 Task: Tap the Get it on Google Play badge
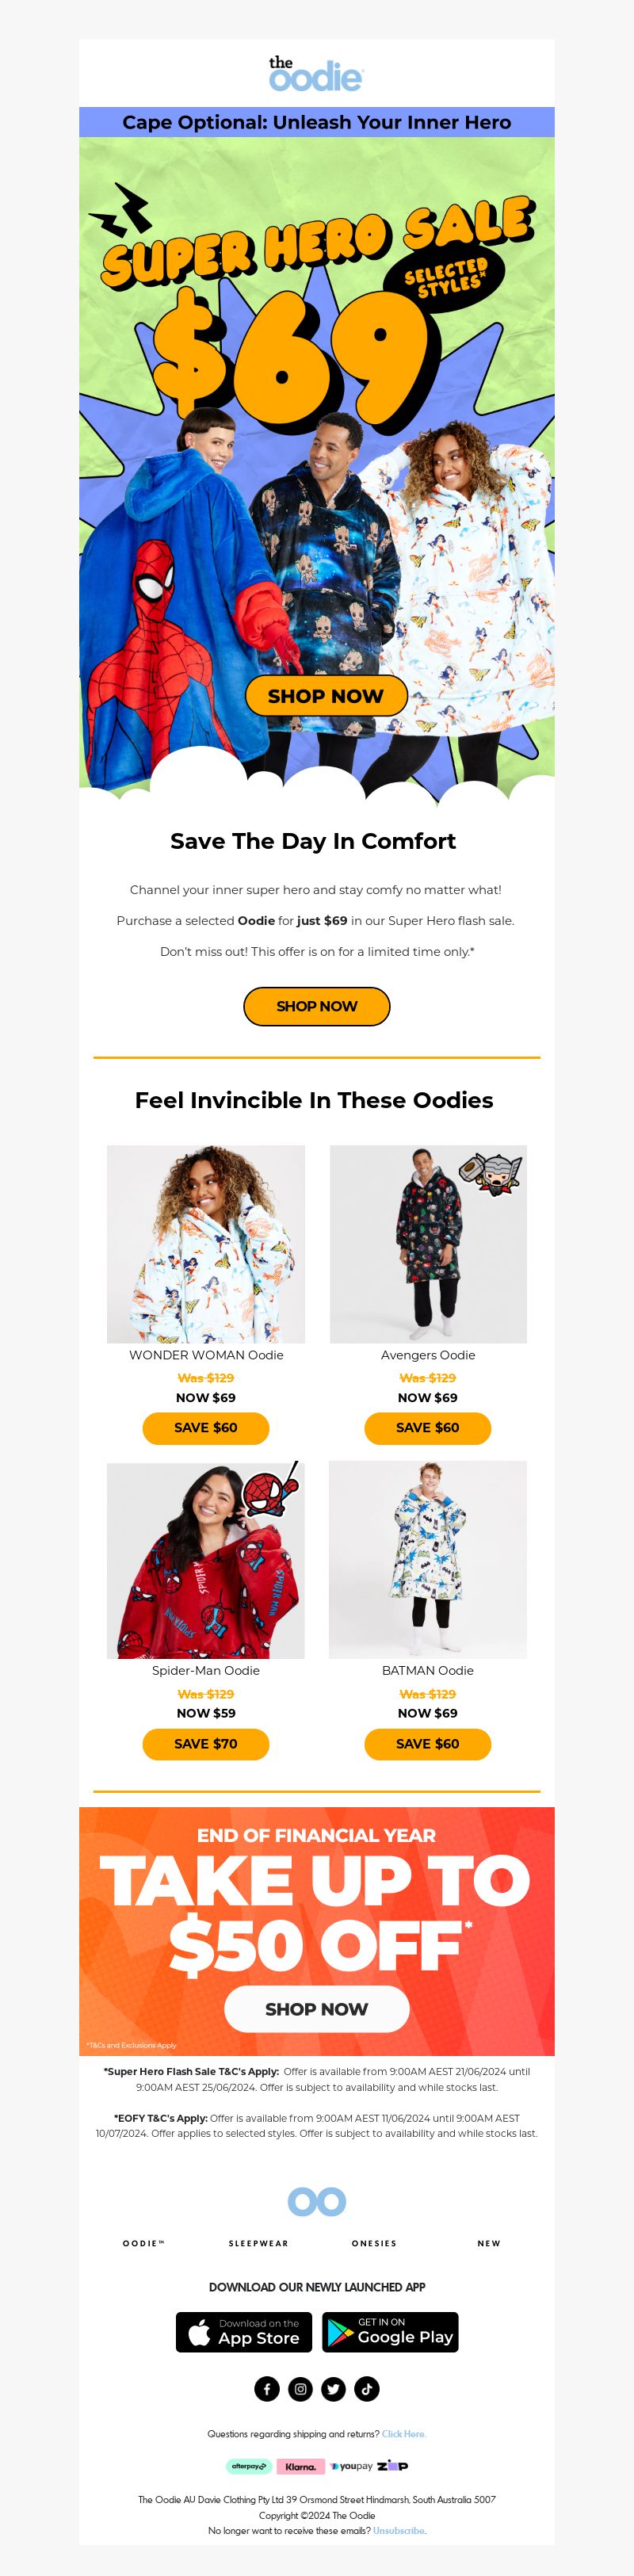coord(390,2332)
